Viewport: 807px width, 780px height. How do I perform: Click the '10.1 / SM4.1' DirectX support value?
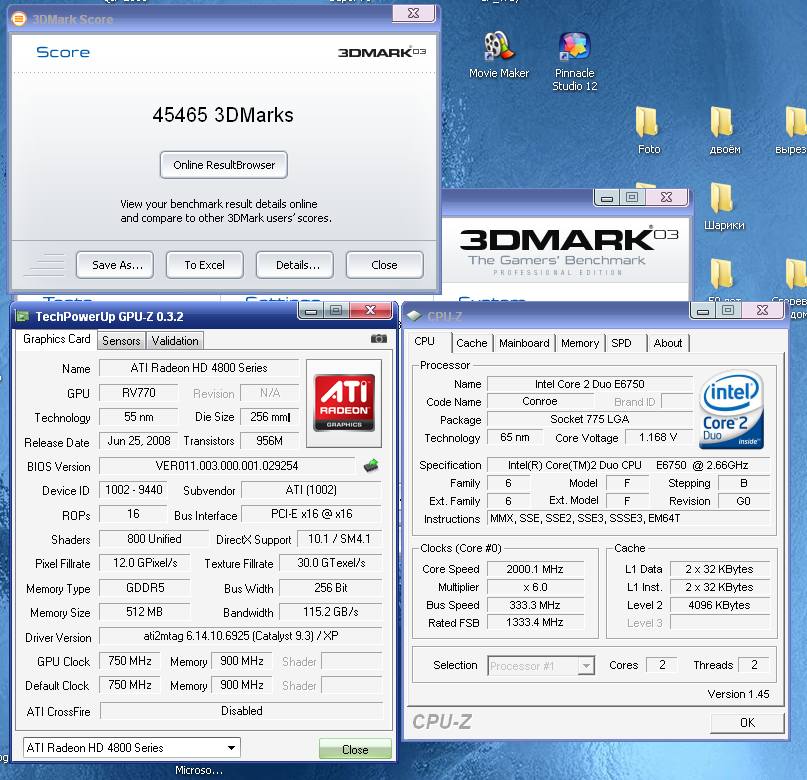[339, 539]
